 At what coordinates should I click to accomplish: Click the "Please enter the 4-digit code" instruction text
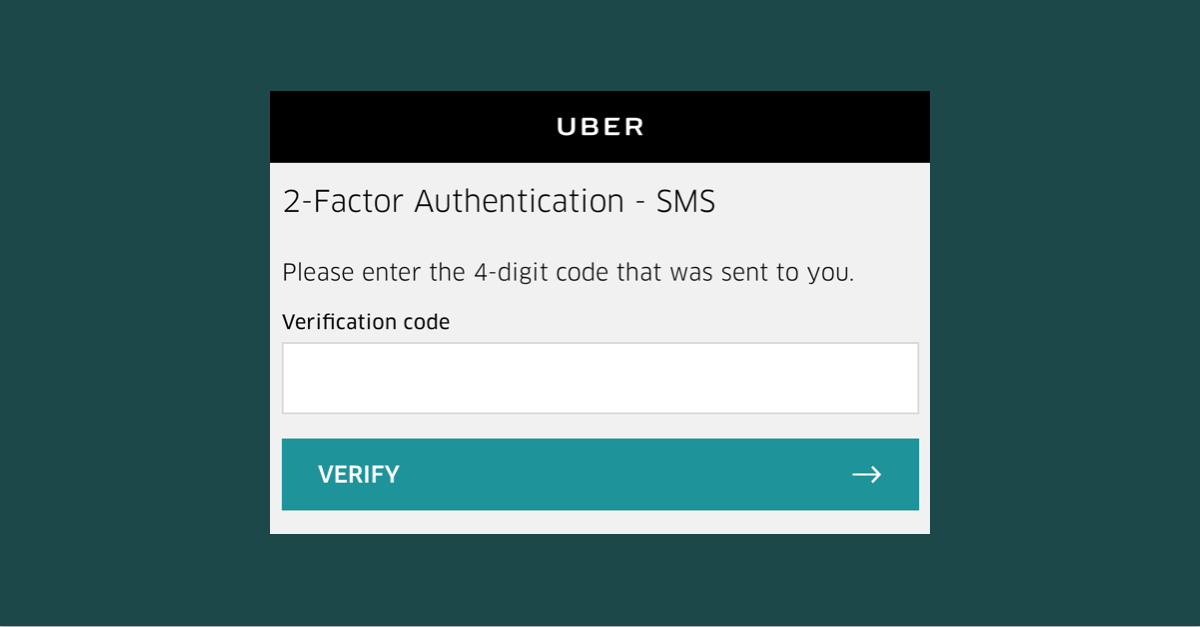click(x=567, y=272)
